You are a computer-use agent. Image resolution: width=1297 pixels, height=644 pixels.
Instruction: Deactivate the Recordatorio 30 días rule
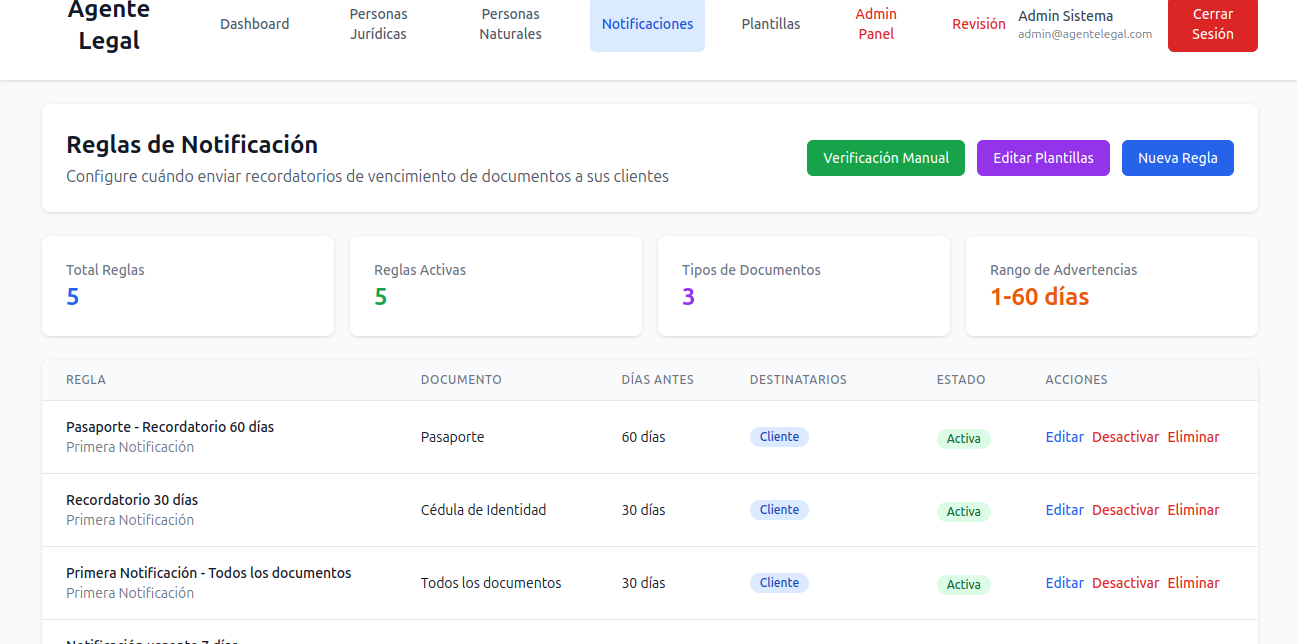point(1125,510)
